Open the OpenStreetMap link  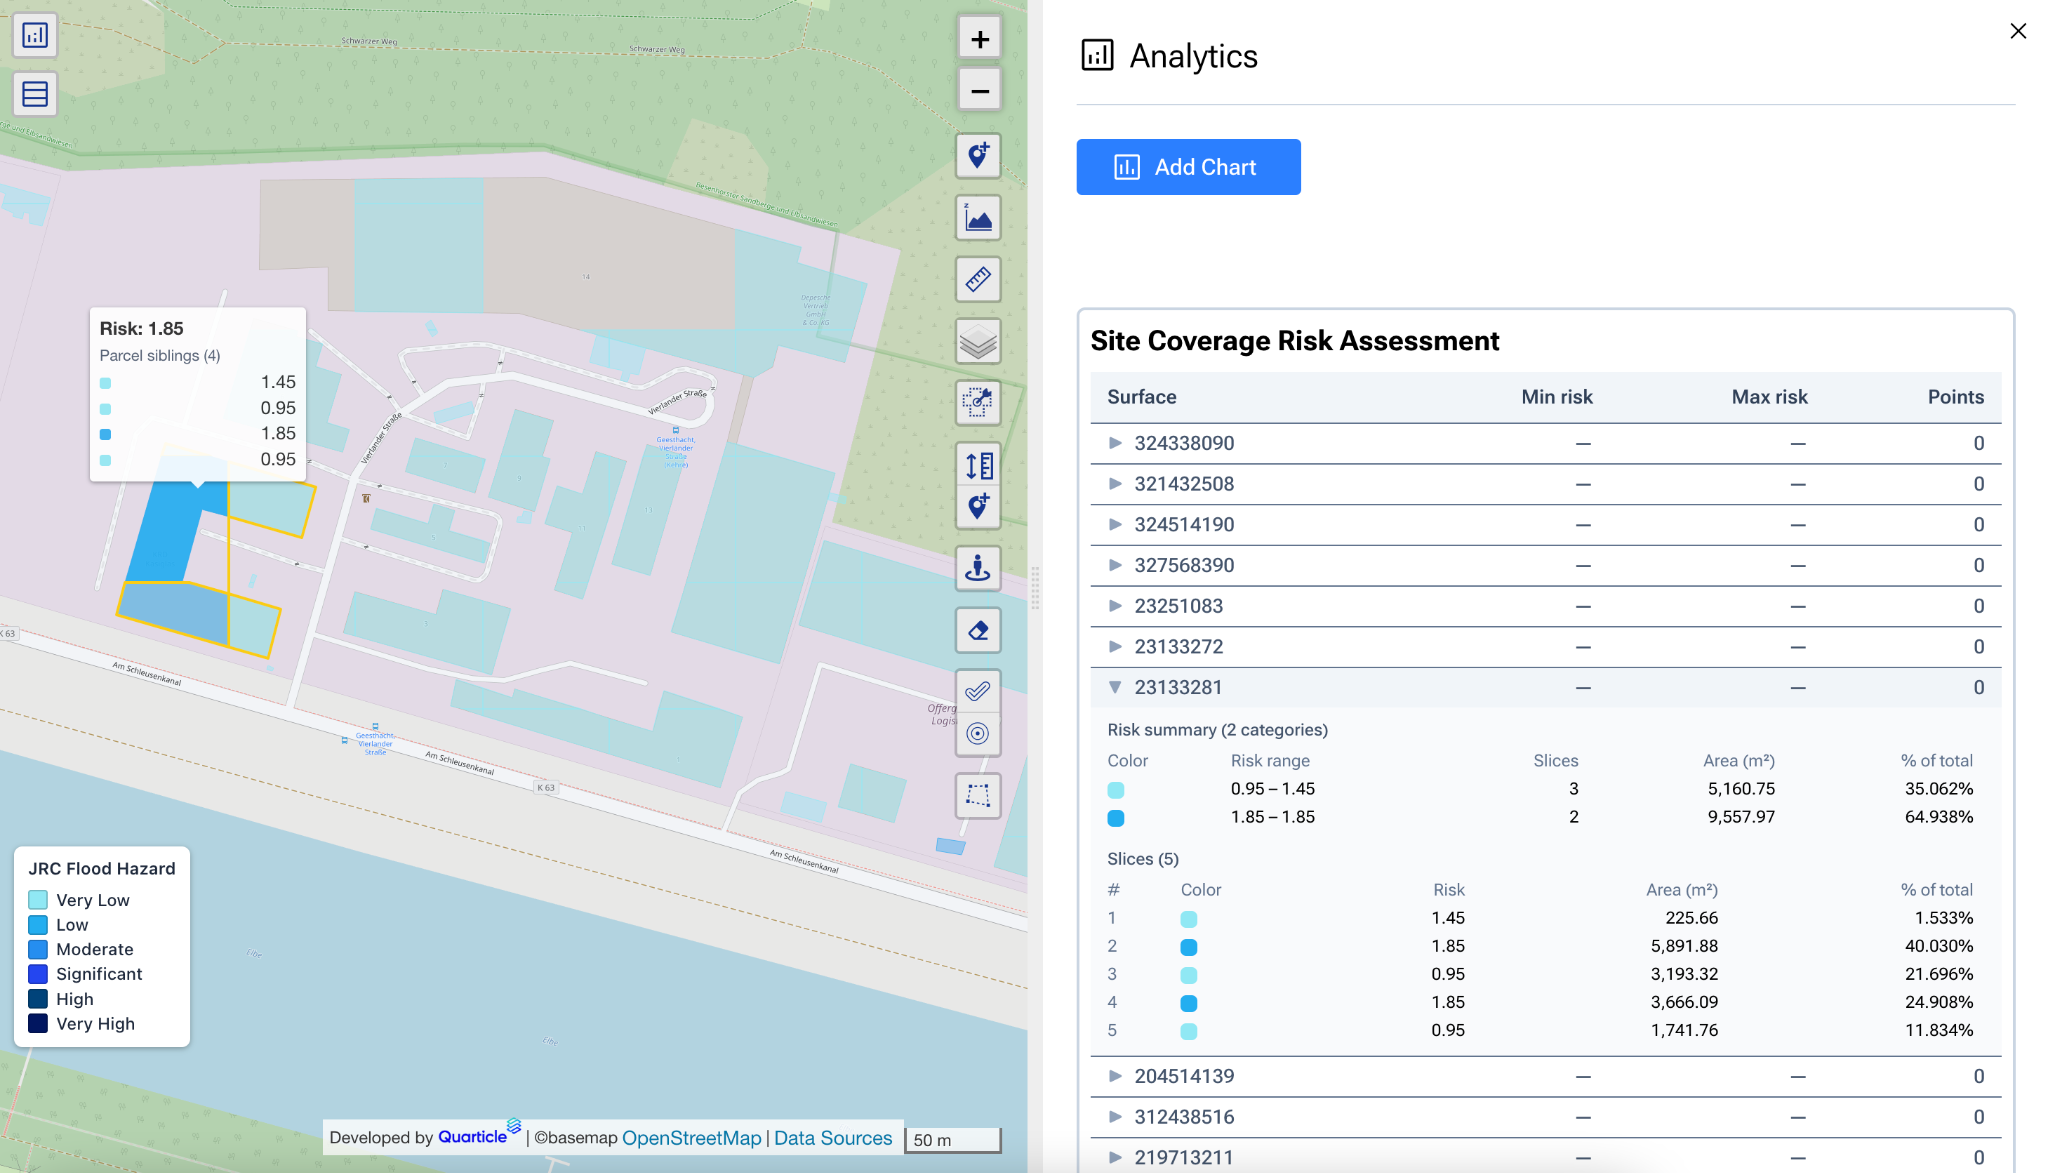click(691, 1138)
